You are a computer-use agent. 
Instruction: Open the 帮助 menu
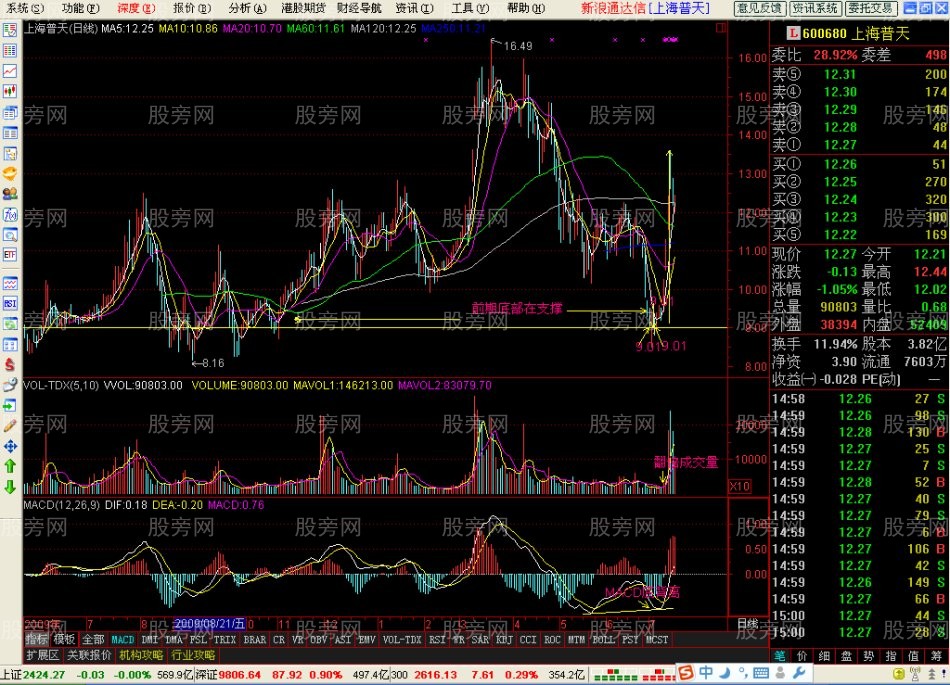tap(526, 8)
